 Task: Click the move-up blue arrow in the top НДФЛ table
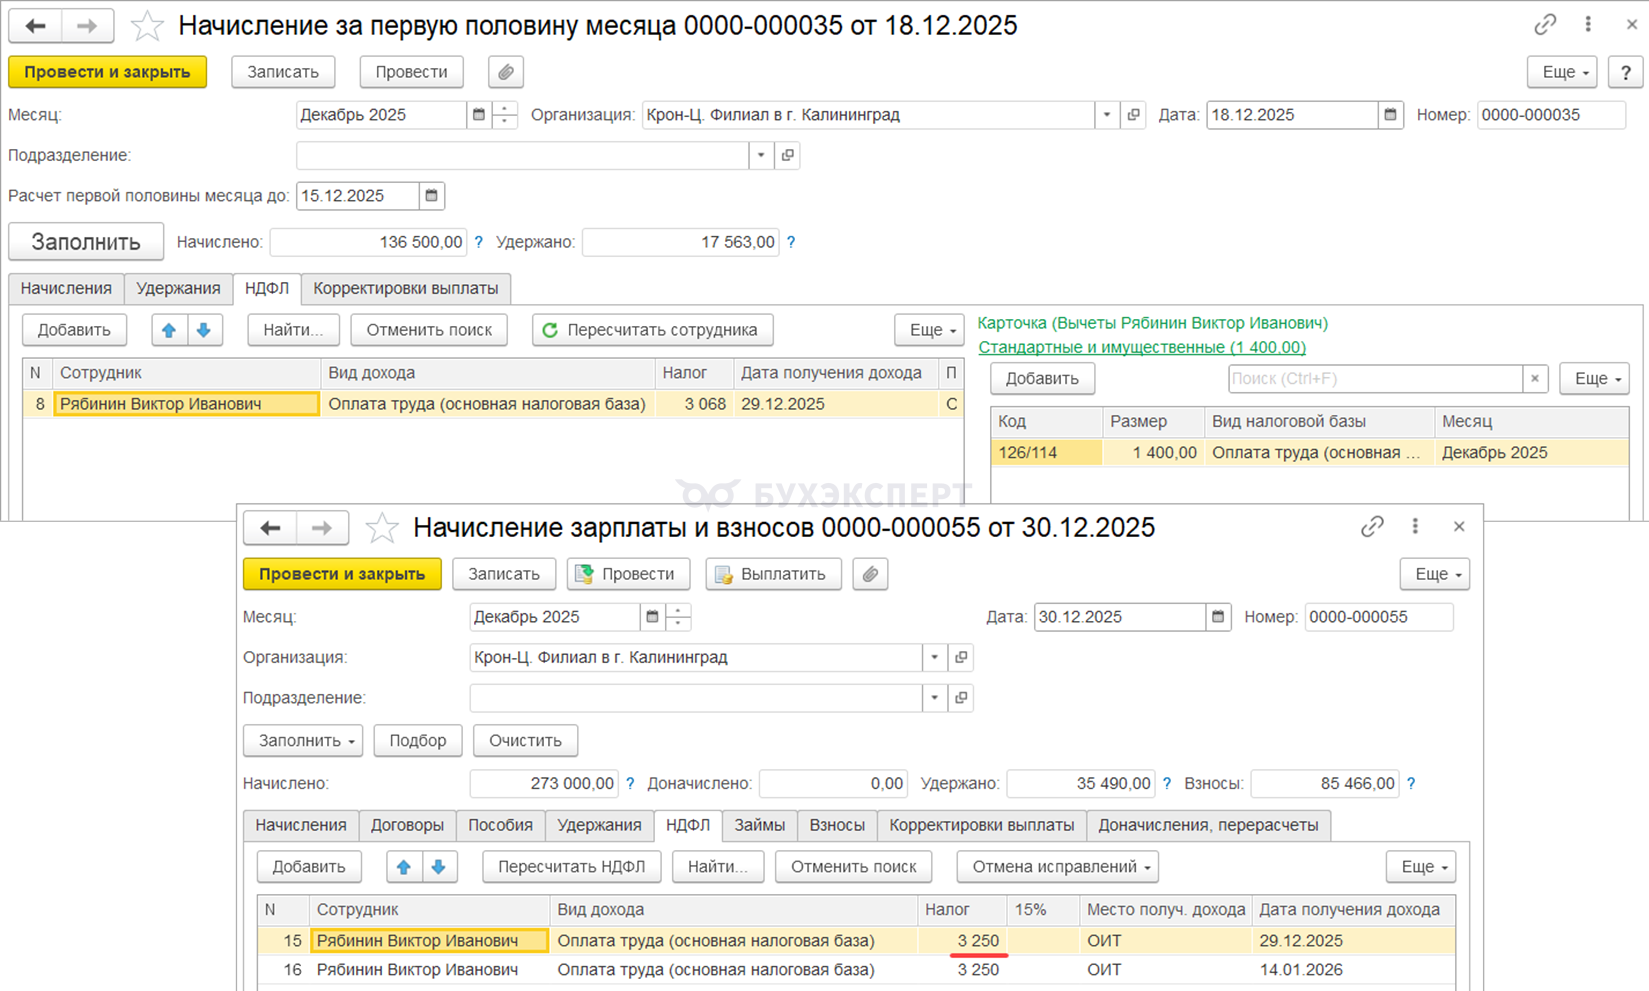[169, 330]
